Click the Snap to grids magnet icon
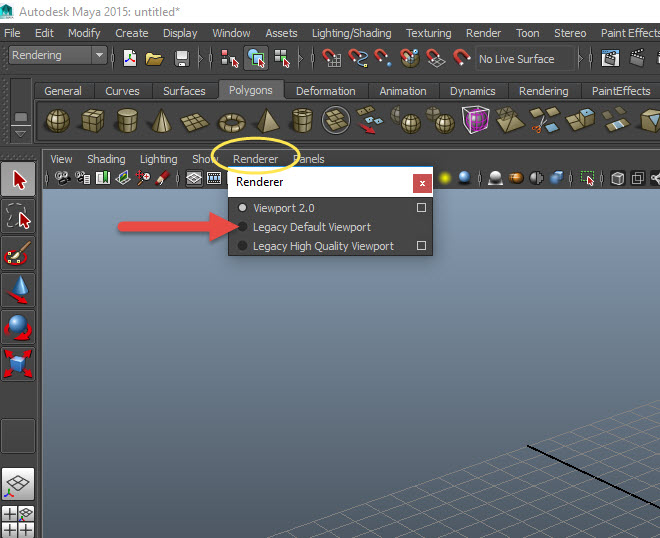This screenshot has width=660, height=538. click(332, 58)
